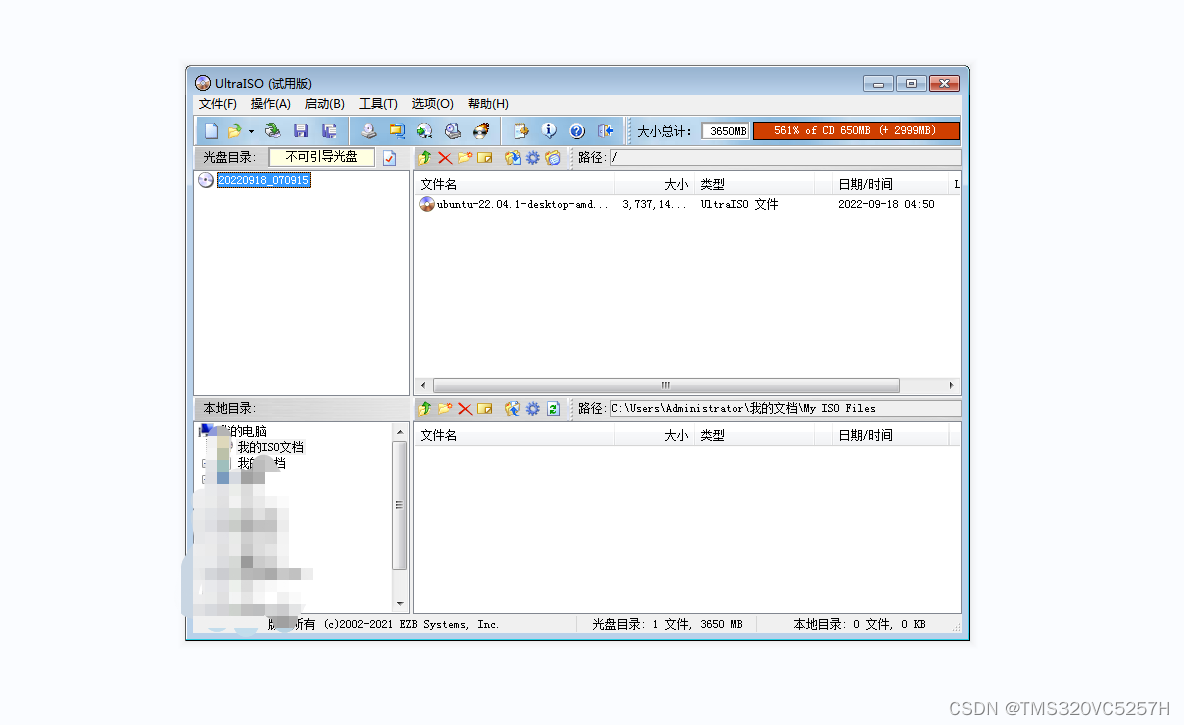Click the disc pane horizontal scrollbar thumb
Image resolution: width=1184 pixels, height=725 pixels.
click(666, 385)
